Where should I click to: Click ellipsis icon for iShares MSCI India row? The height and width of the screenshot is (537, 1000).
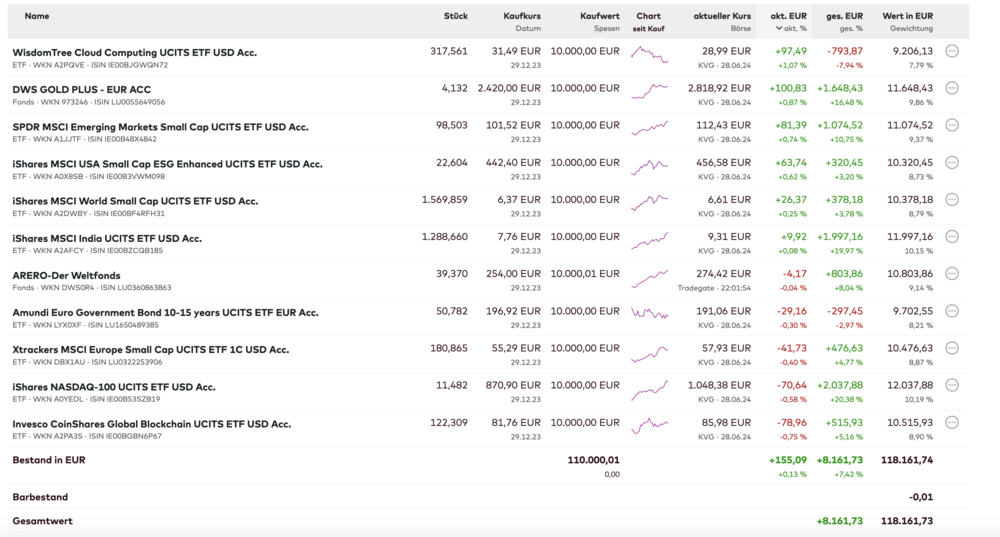click(x=951, y=237)
